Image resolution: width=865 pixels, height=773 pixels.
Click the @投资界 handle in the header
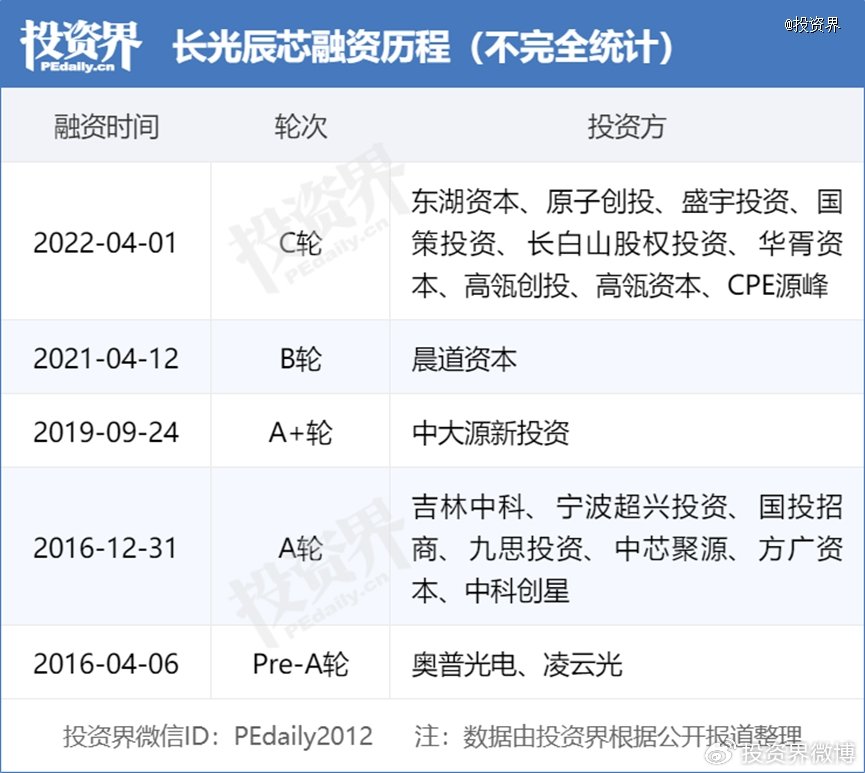(x=812, y=24)
